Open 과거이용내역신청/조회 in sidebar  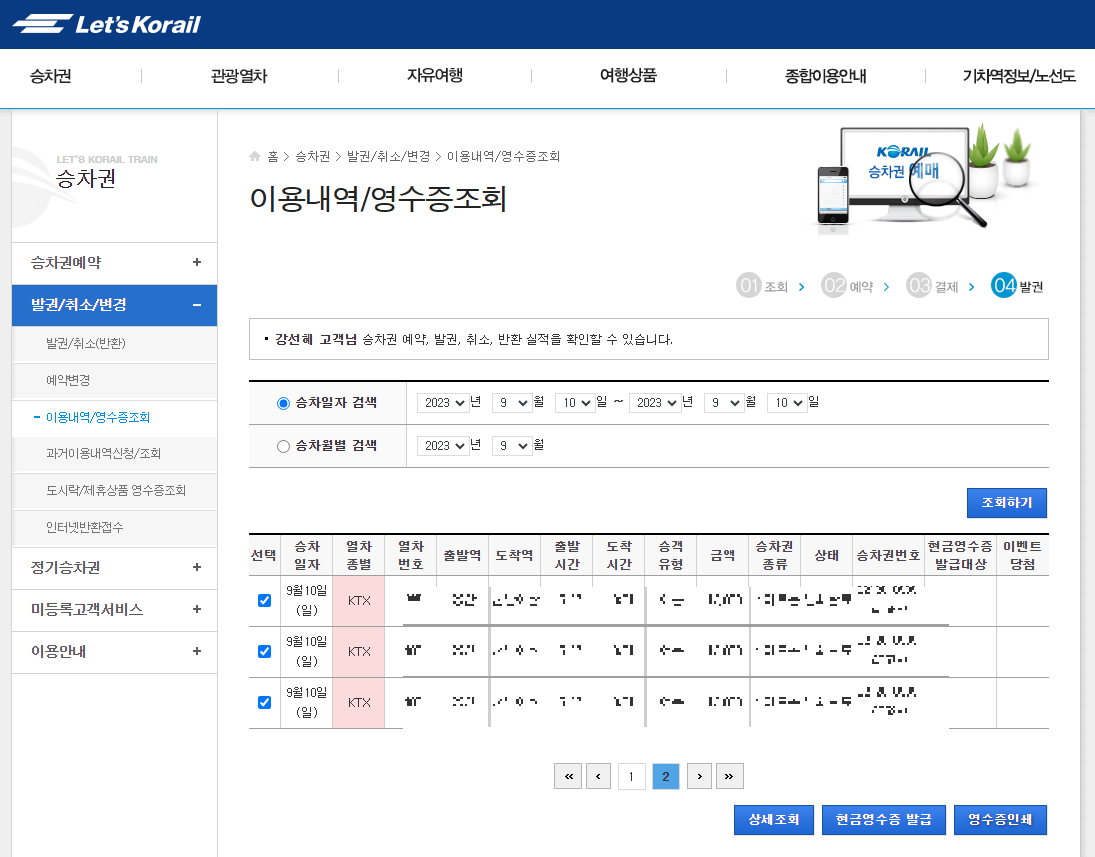pyautogui.click(x=103, y=453)
